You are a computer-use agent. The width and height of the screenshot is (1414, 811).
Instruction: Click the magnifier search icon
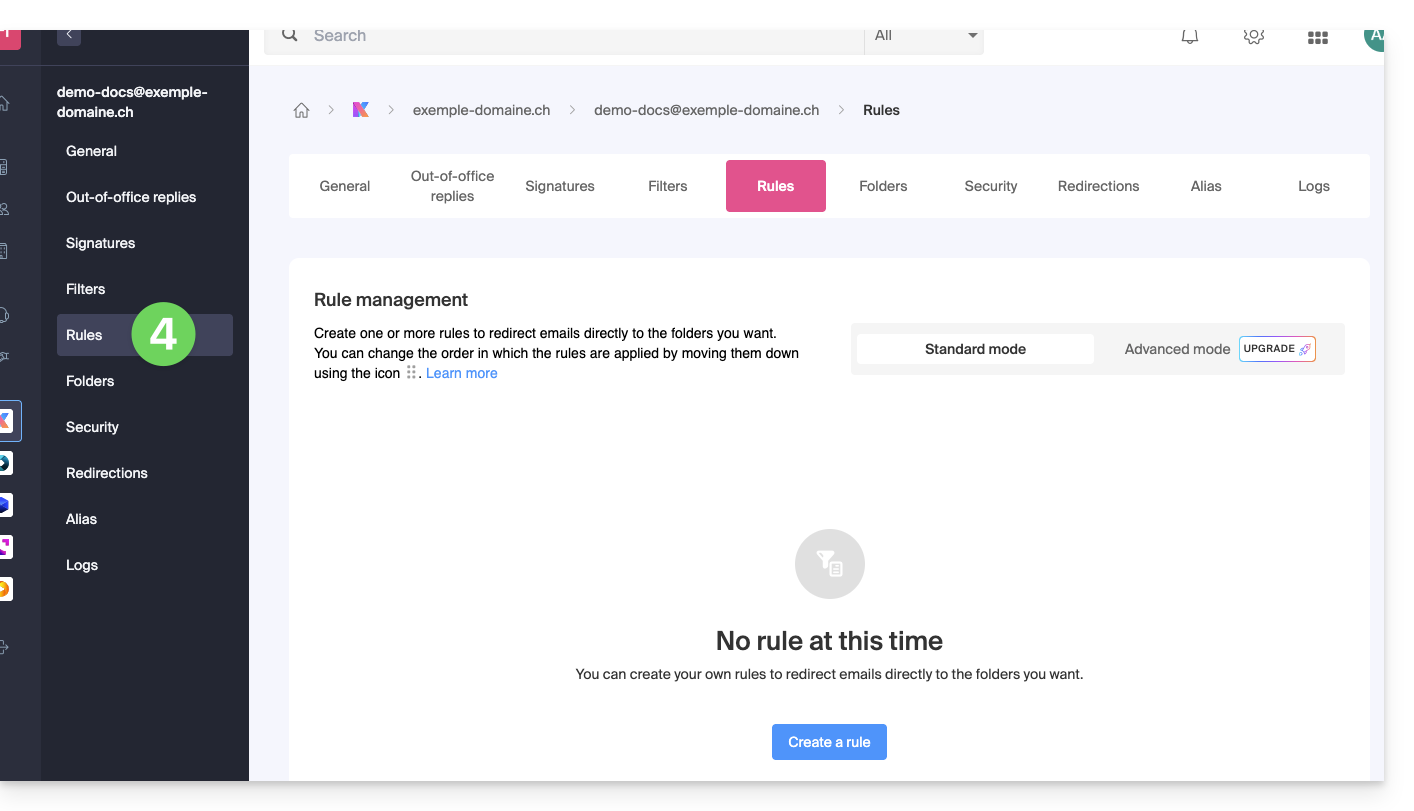290,35
